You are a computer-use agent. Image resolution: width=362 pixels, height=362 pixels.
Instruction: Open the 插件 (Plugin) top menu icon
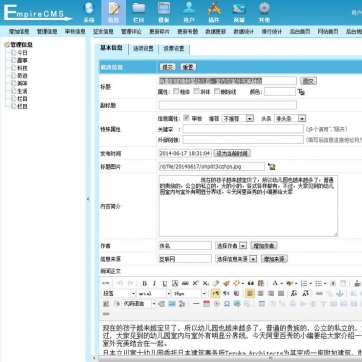click(214, 12)
